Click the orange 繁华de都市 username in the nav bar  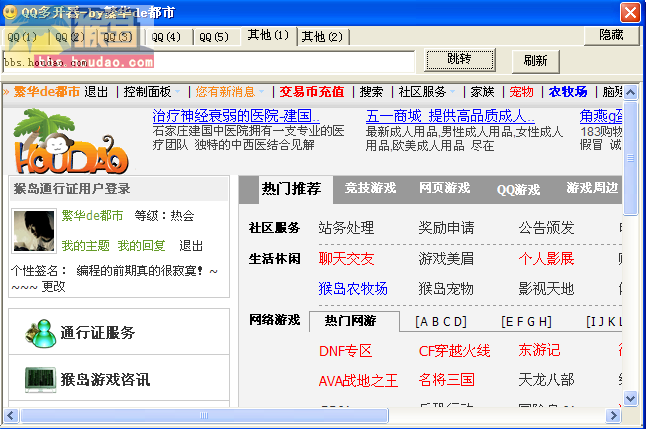pos(47,91)
